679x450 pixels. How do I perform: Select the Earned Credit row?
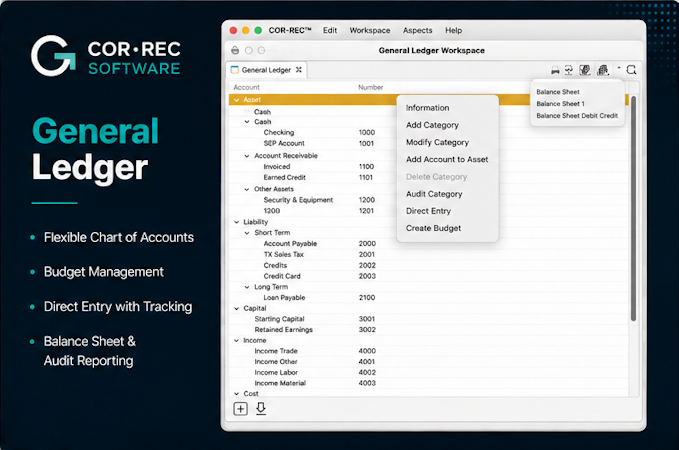[x=429, y=178]
